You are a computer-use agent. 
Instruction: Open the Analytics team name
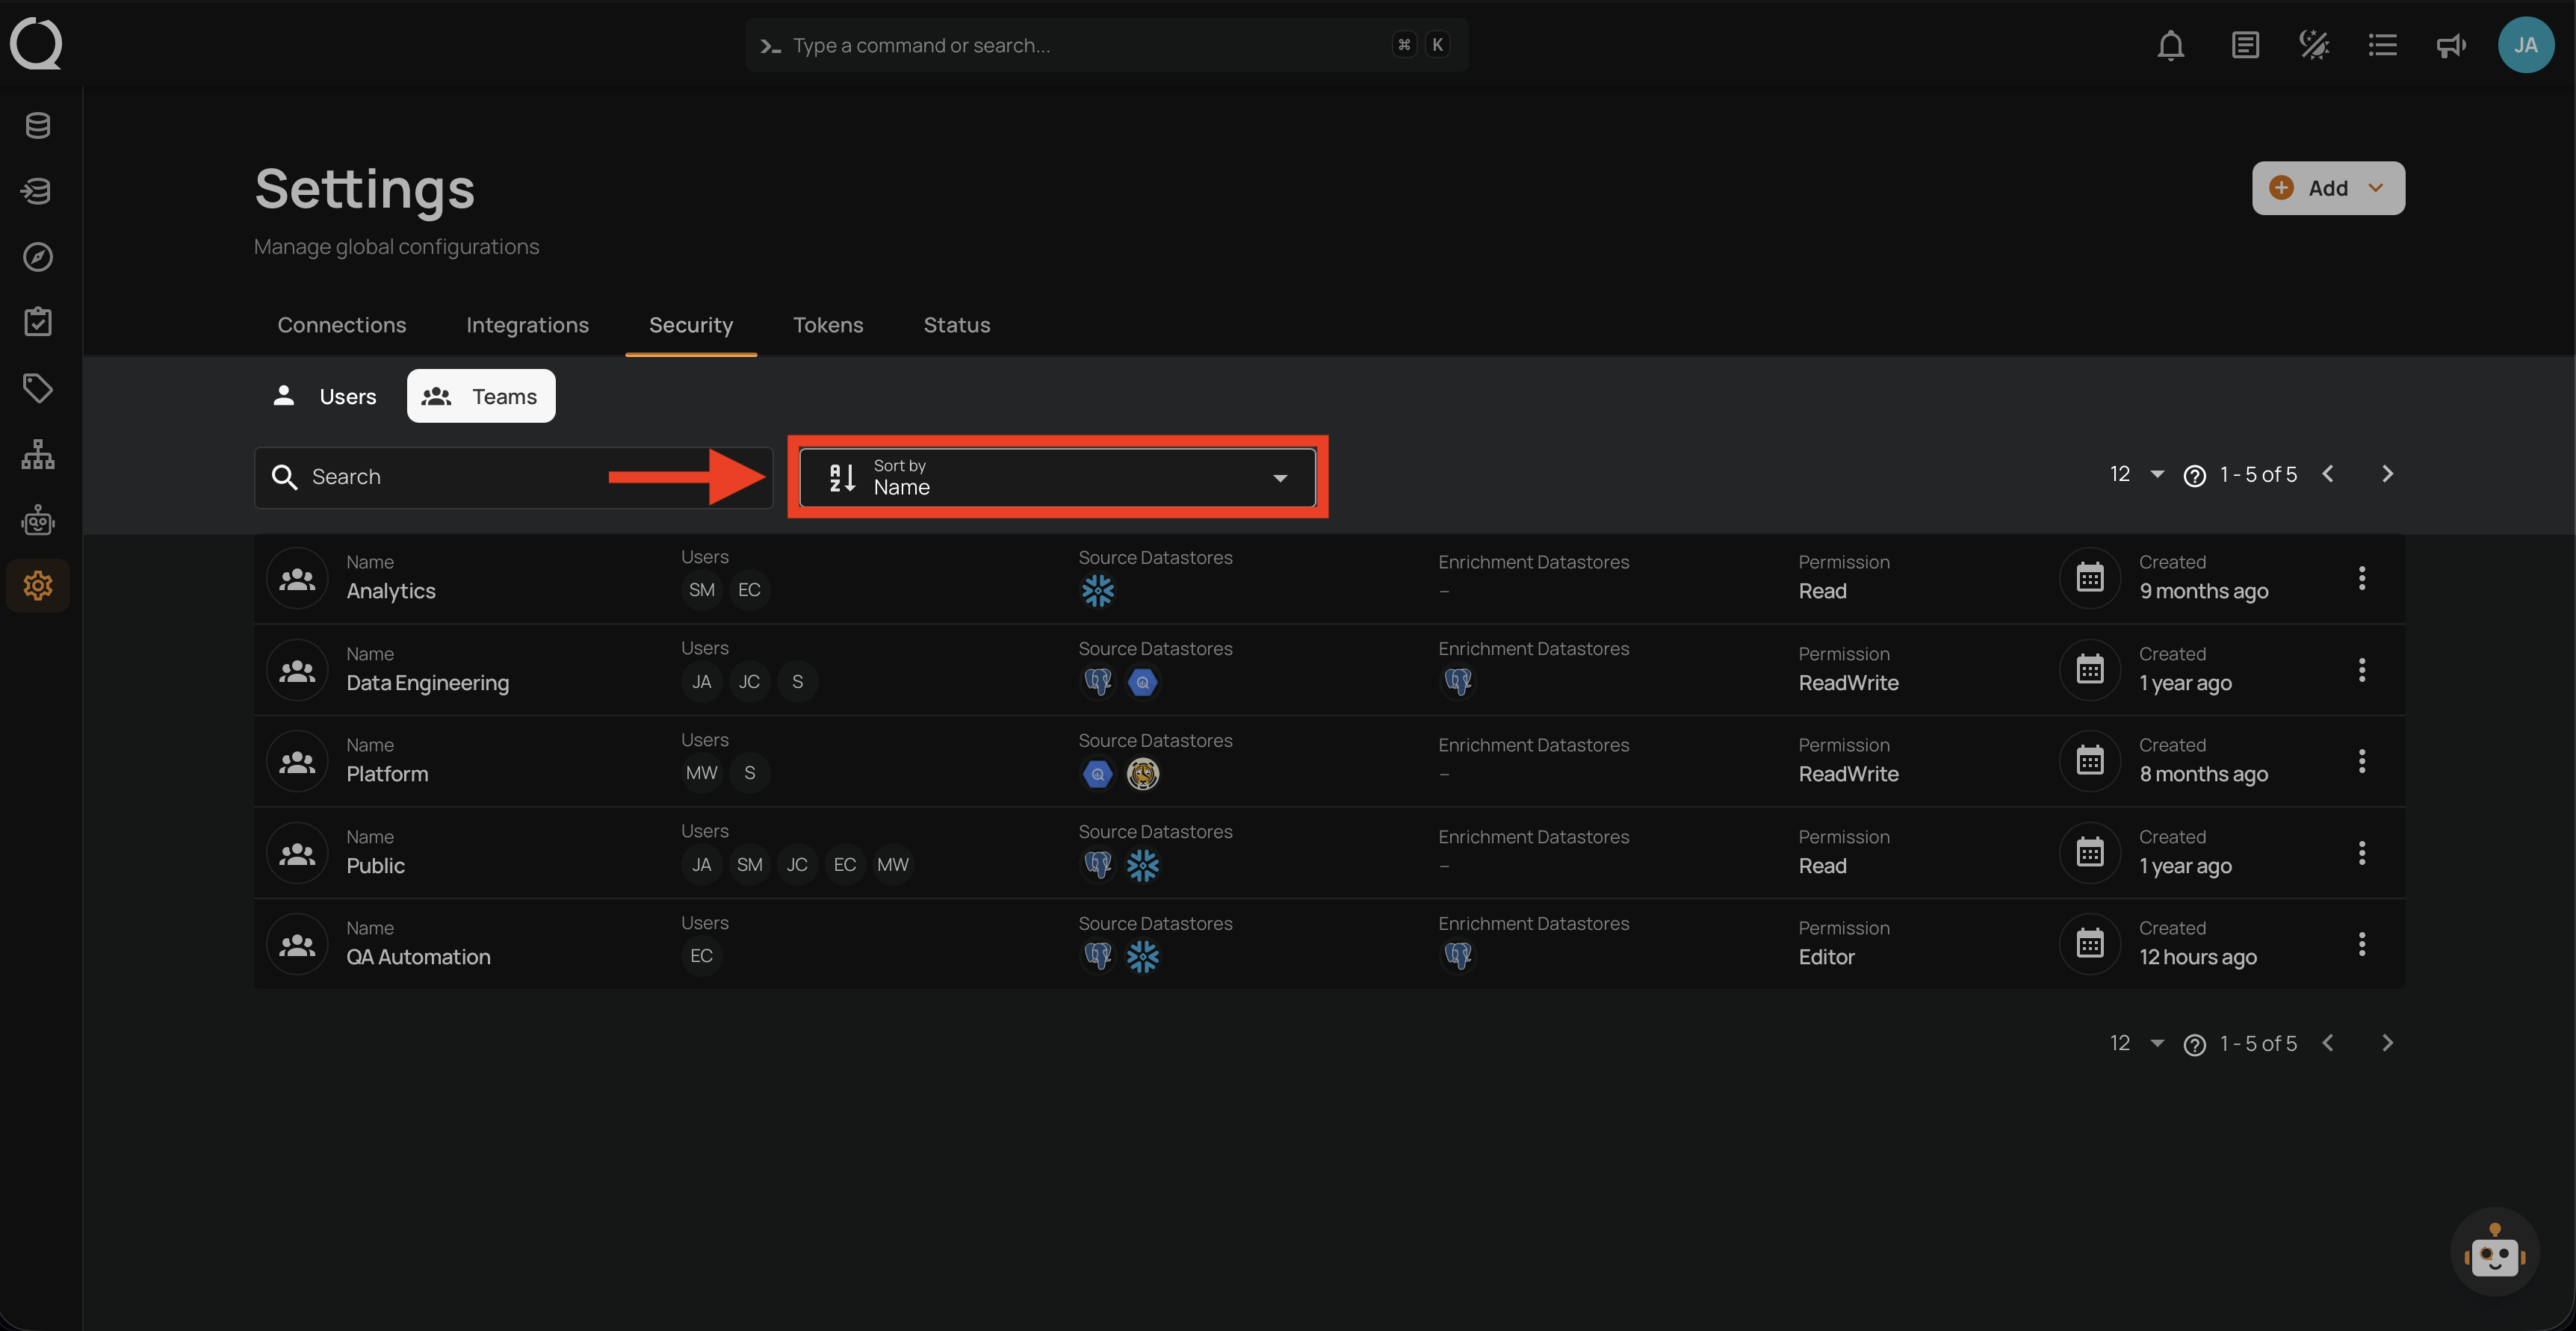pos(391,592)
